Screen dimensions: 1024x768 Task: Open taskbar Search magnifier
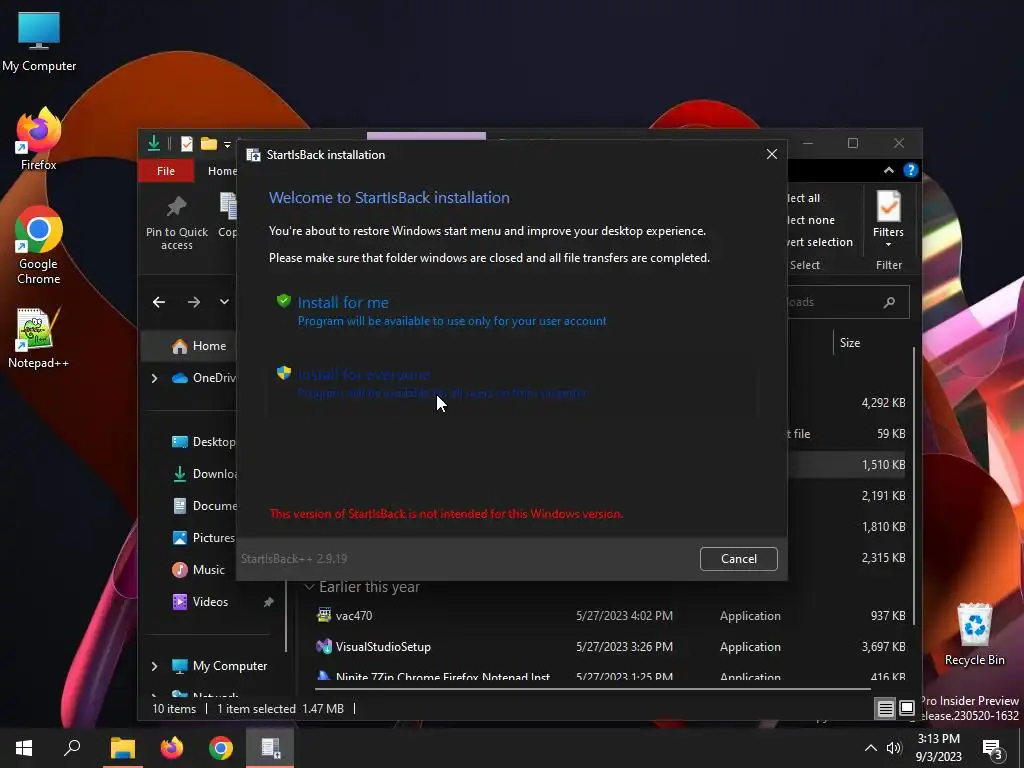(x=72, y=748)
